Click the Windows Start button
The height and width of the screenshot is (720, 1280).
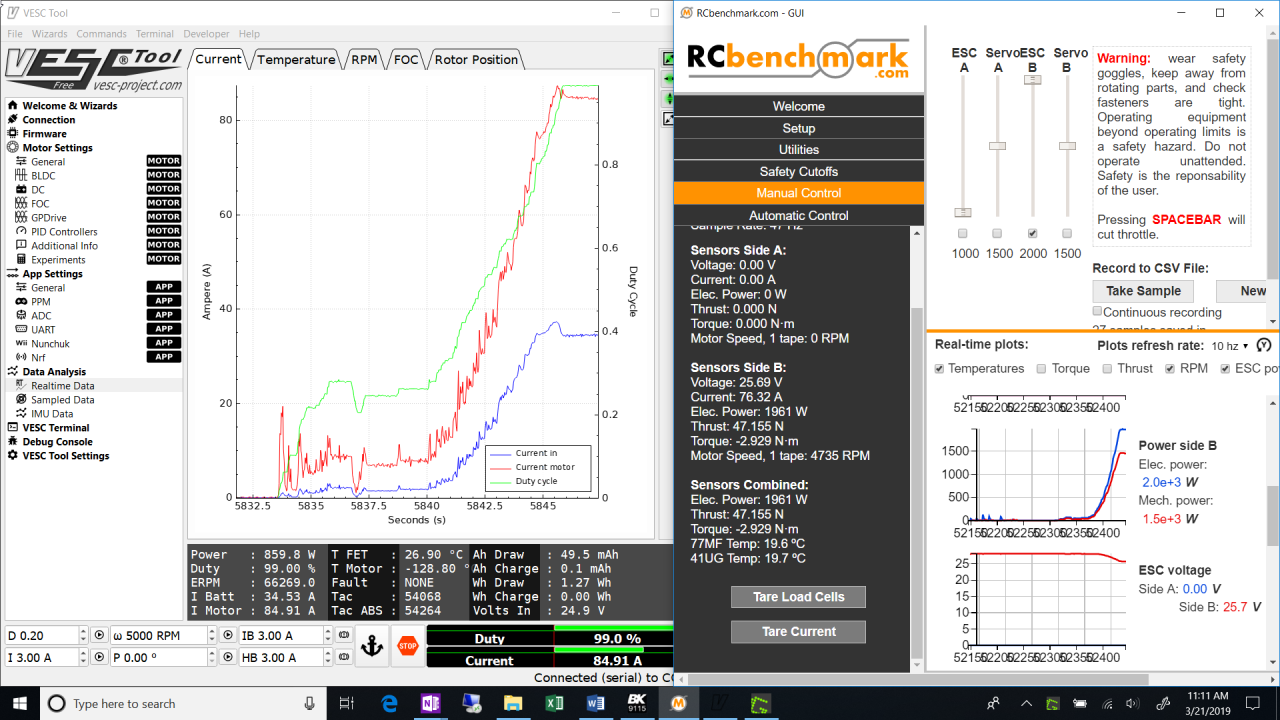point(20,703)
